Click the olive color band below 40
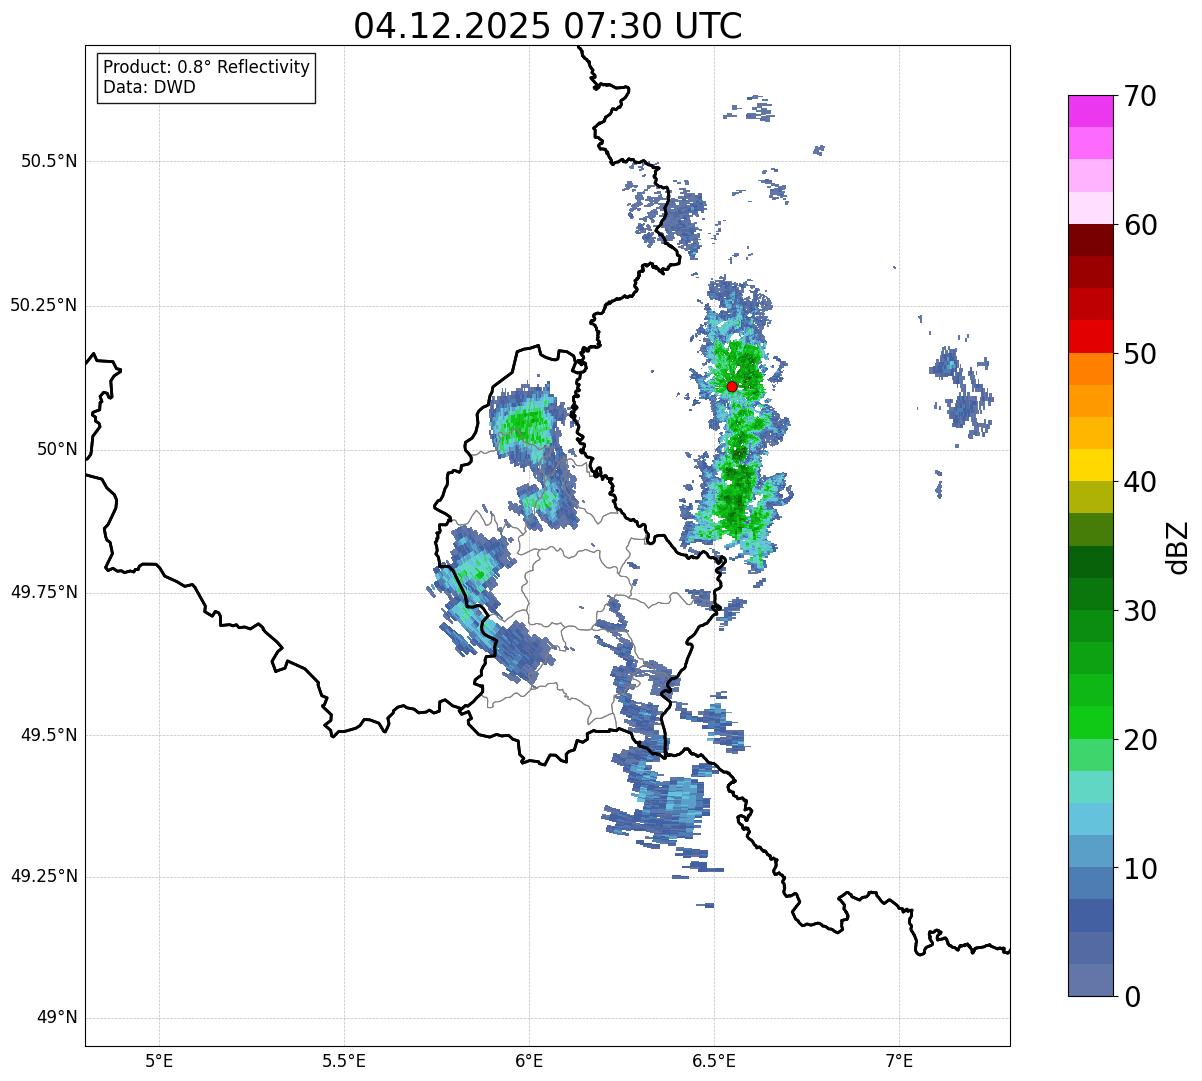Viewport: 1202px width, 1081px height. click(x=1091, y=497)
